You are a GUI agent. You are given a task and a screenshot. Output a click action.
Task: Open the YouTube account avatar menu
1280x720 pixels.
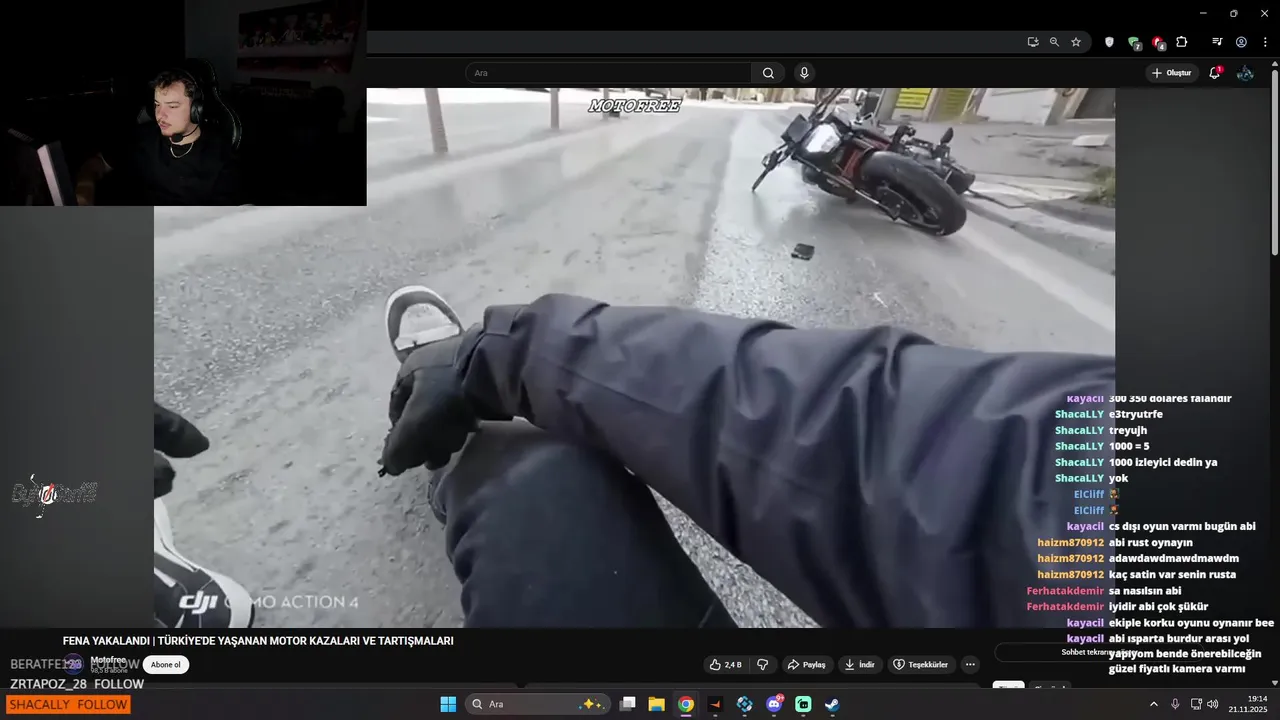click(x=1245, y=73)
